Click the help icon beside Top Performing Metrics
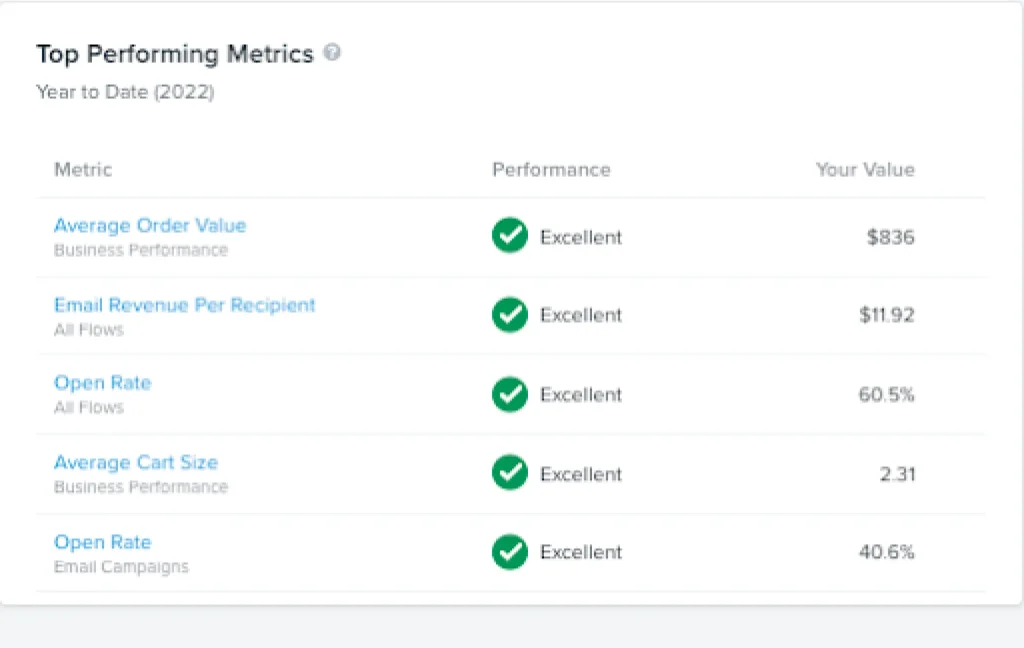This screenshot has width=1024, height=648. click(x=332, y=53)
